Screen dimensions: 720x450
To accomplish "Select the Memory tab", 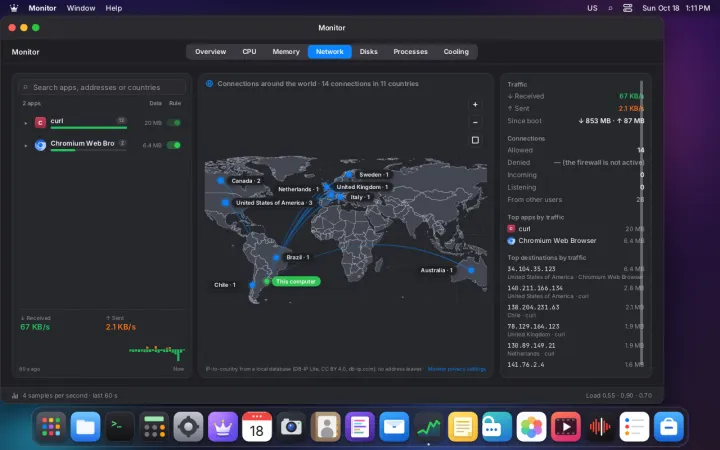I will point(286,52).
